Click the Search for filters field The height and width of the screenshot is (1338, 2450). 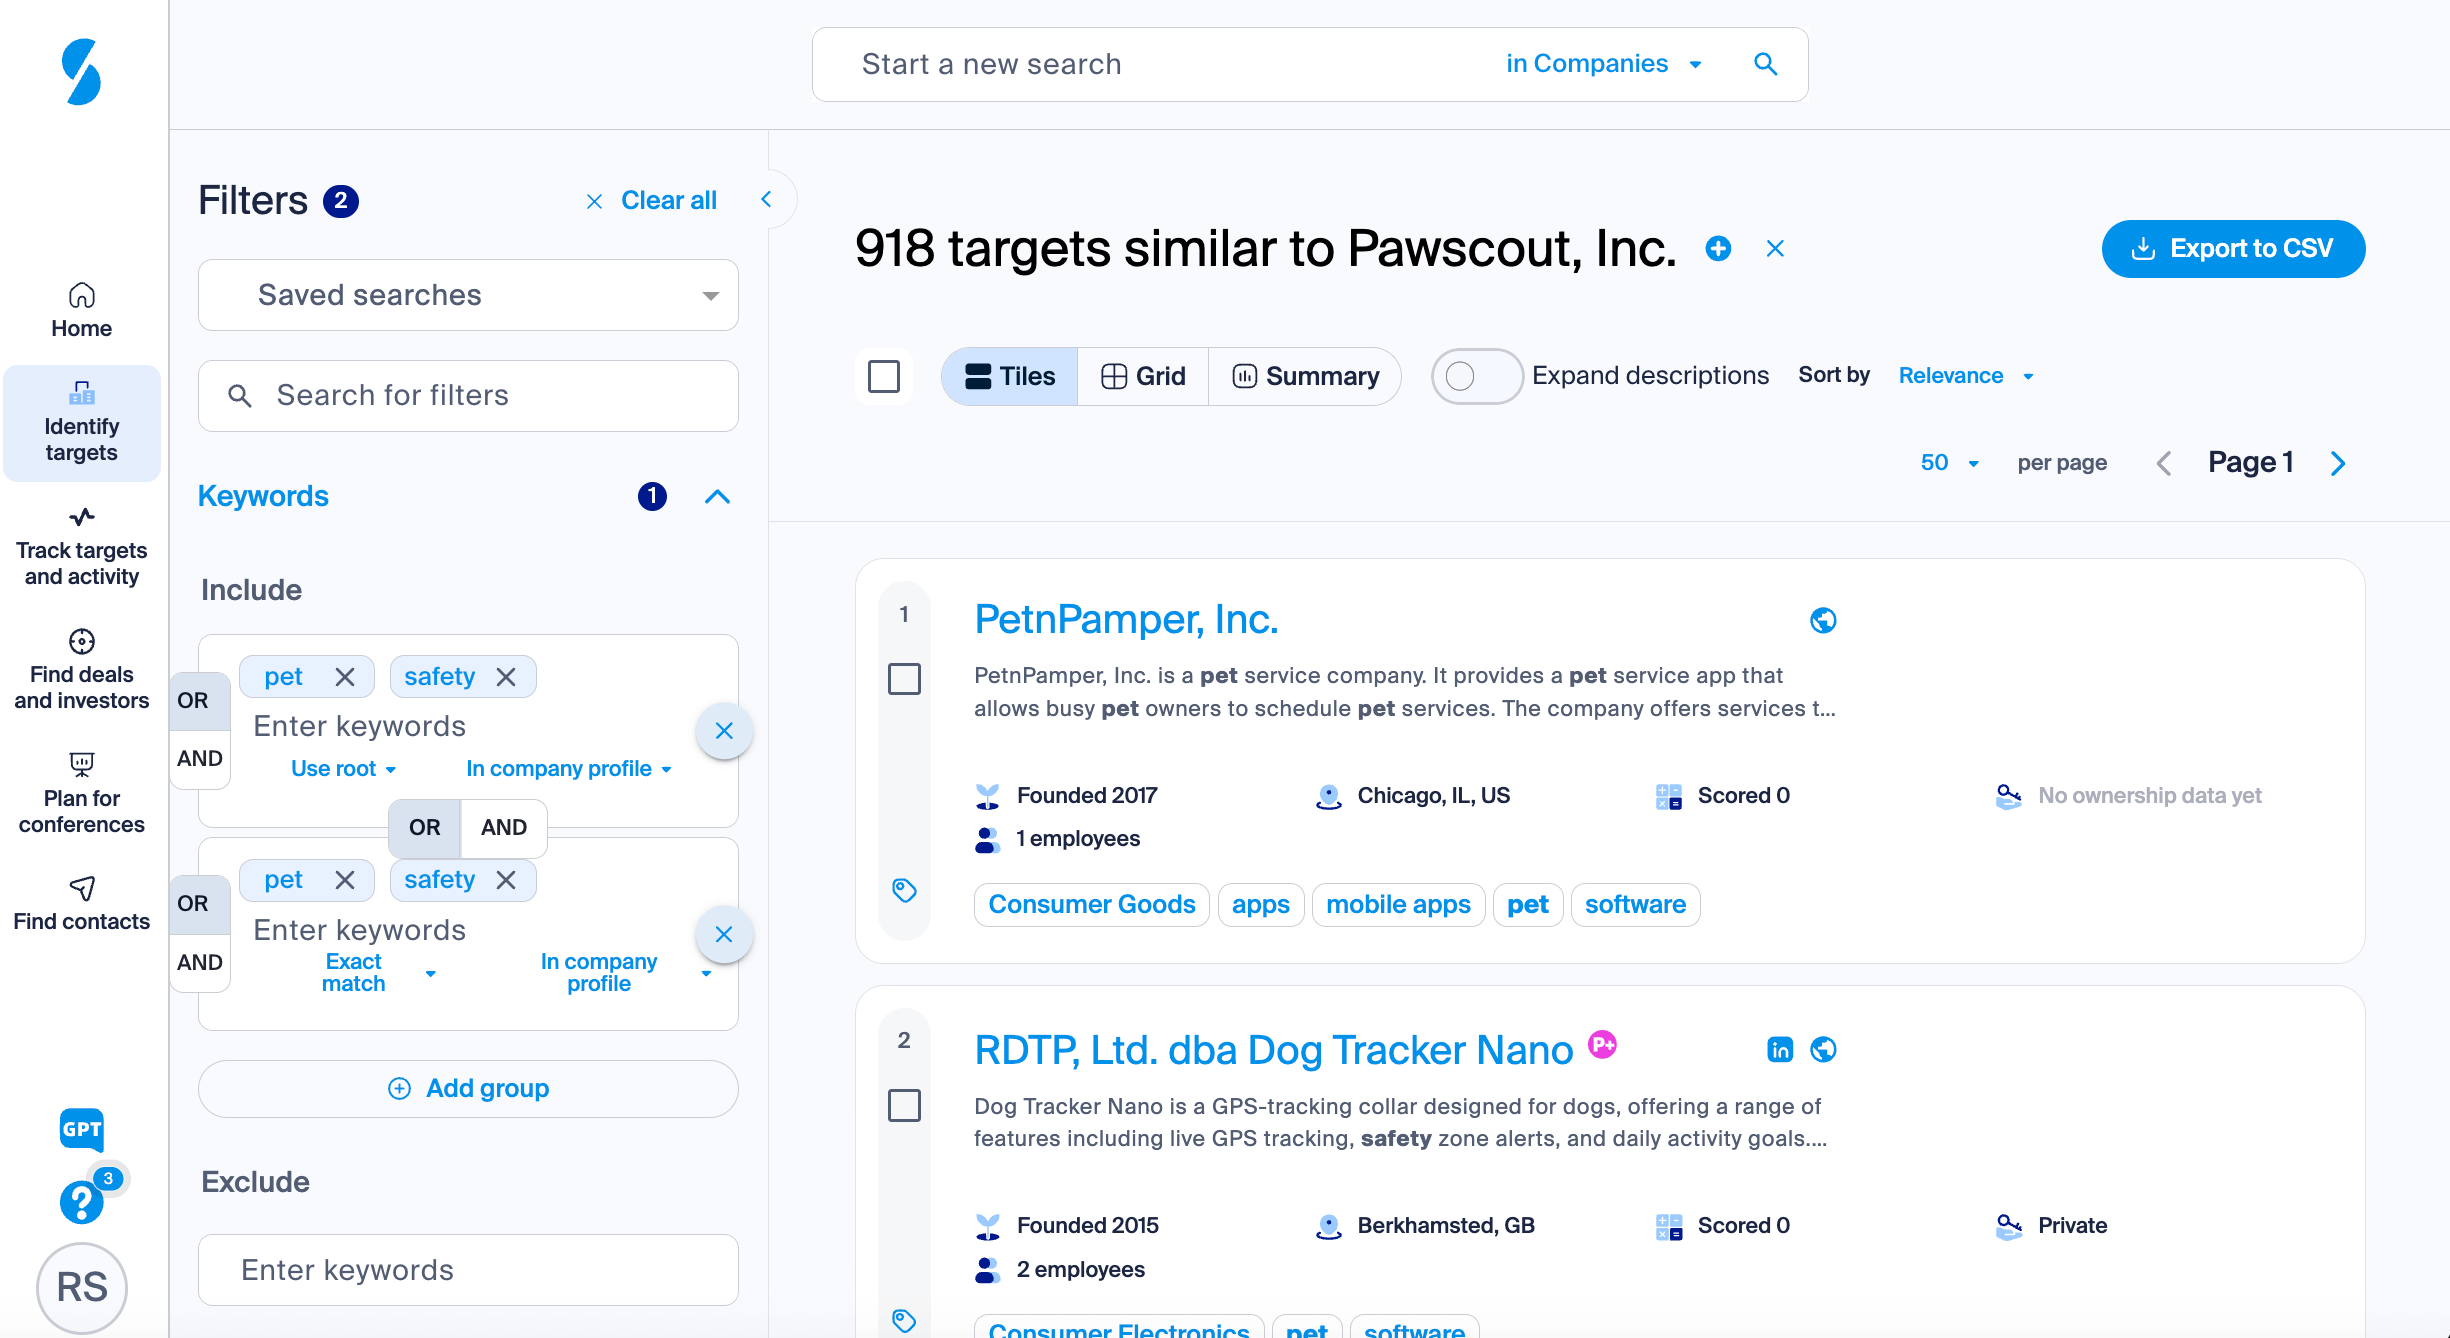468,396
